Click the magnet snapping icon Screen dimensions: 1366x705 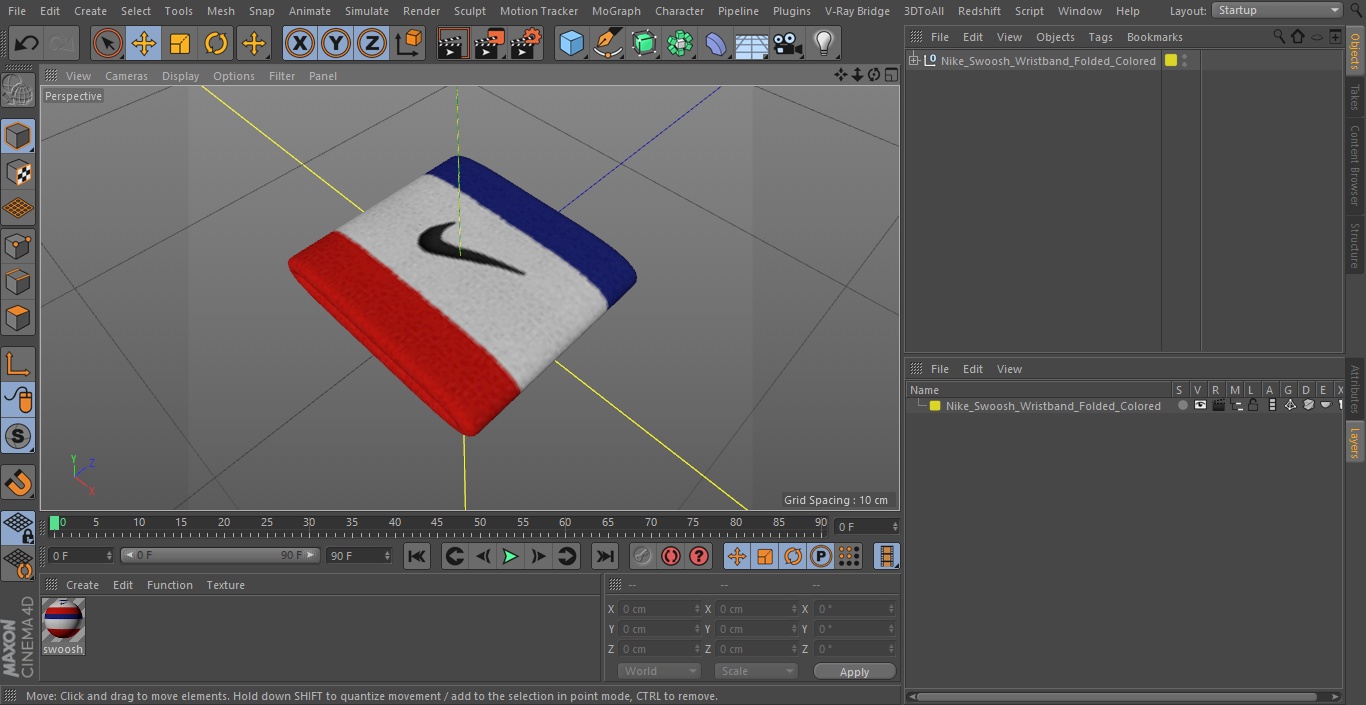coord(19,483)
